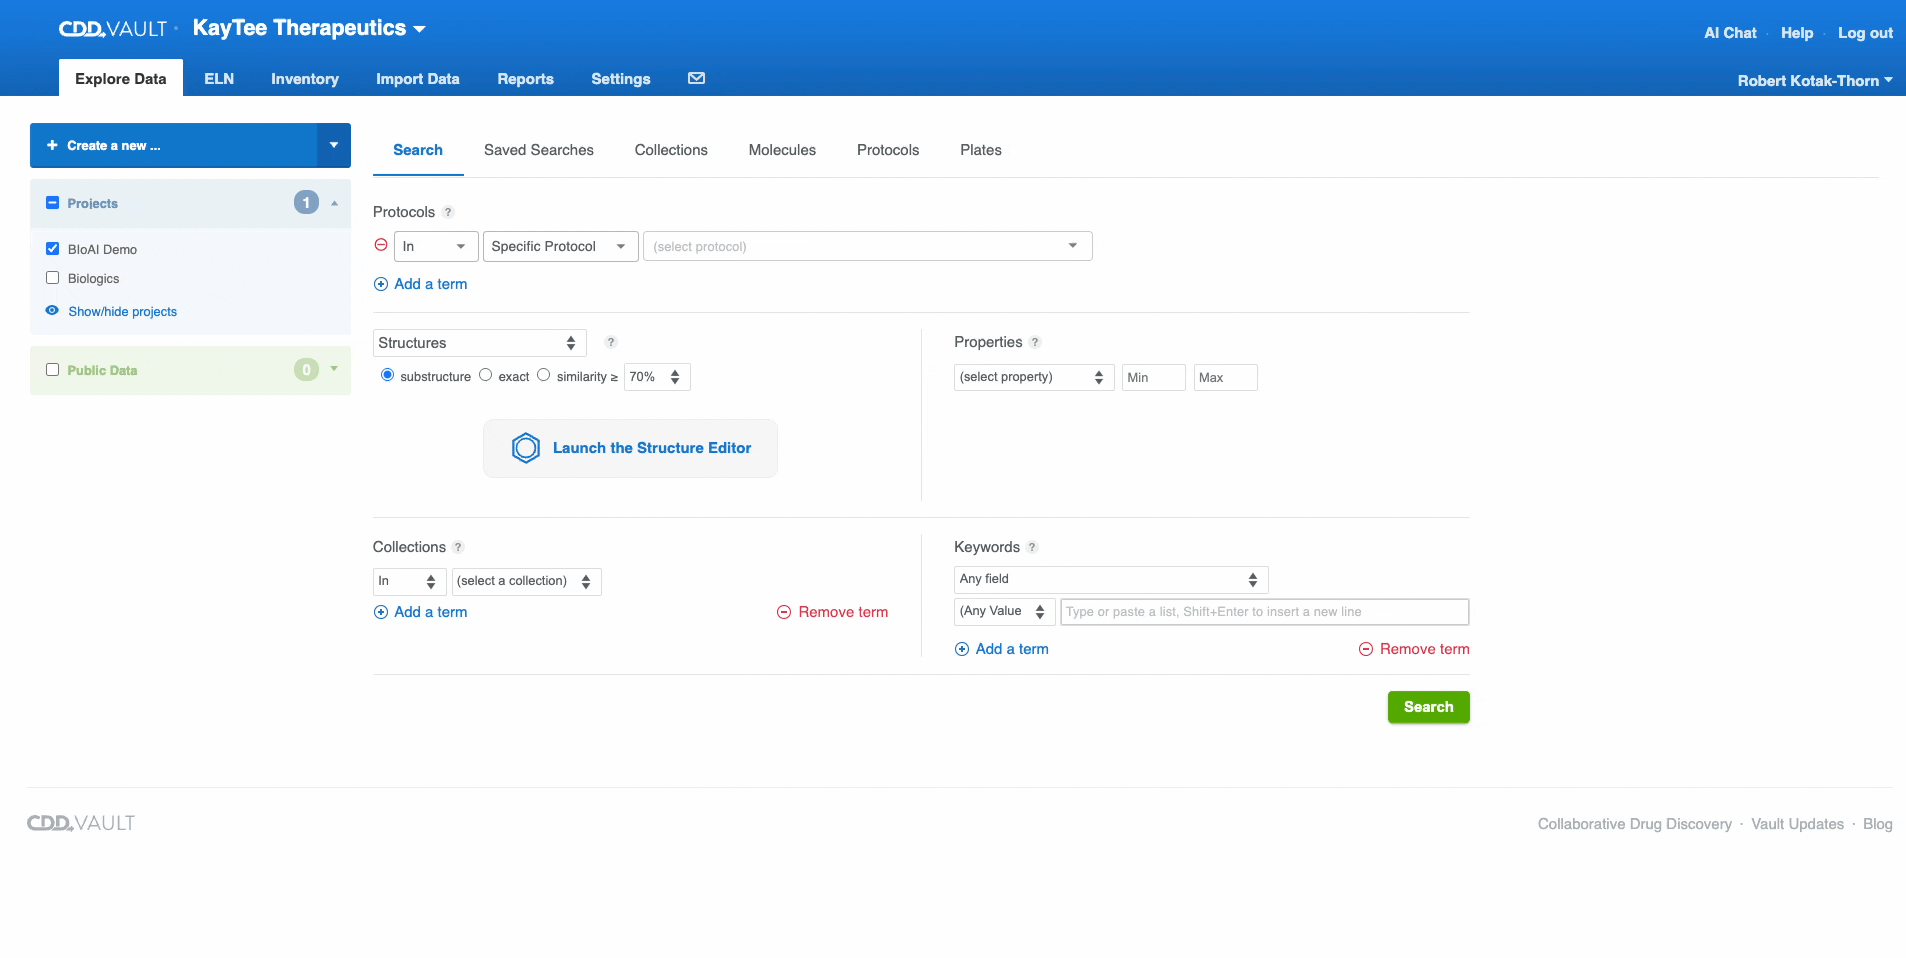
Task: Click the Keywords help question mark icon
Action: [x=1032, y=547]
